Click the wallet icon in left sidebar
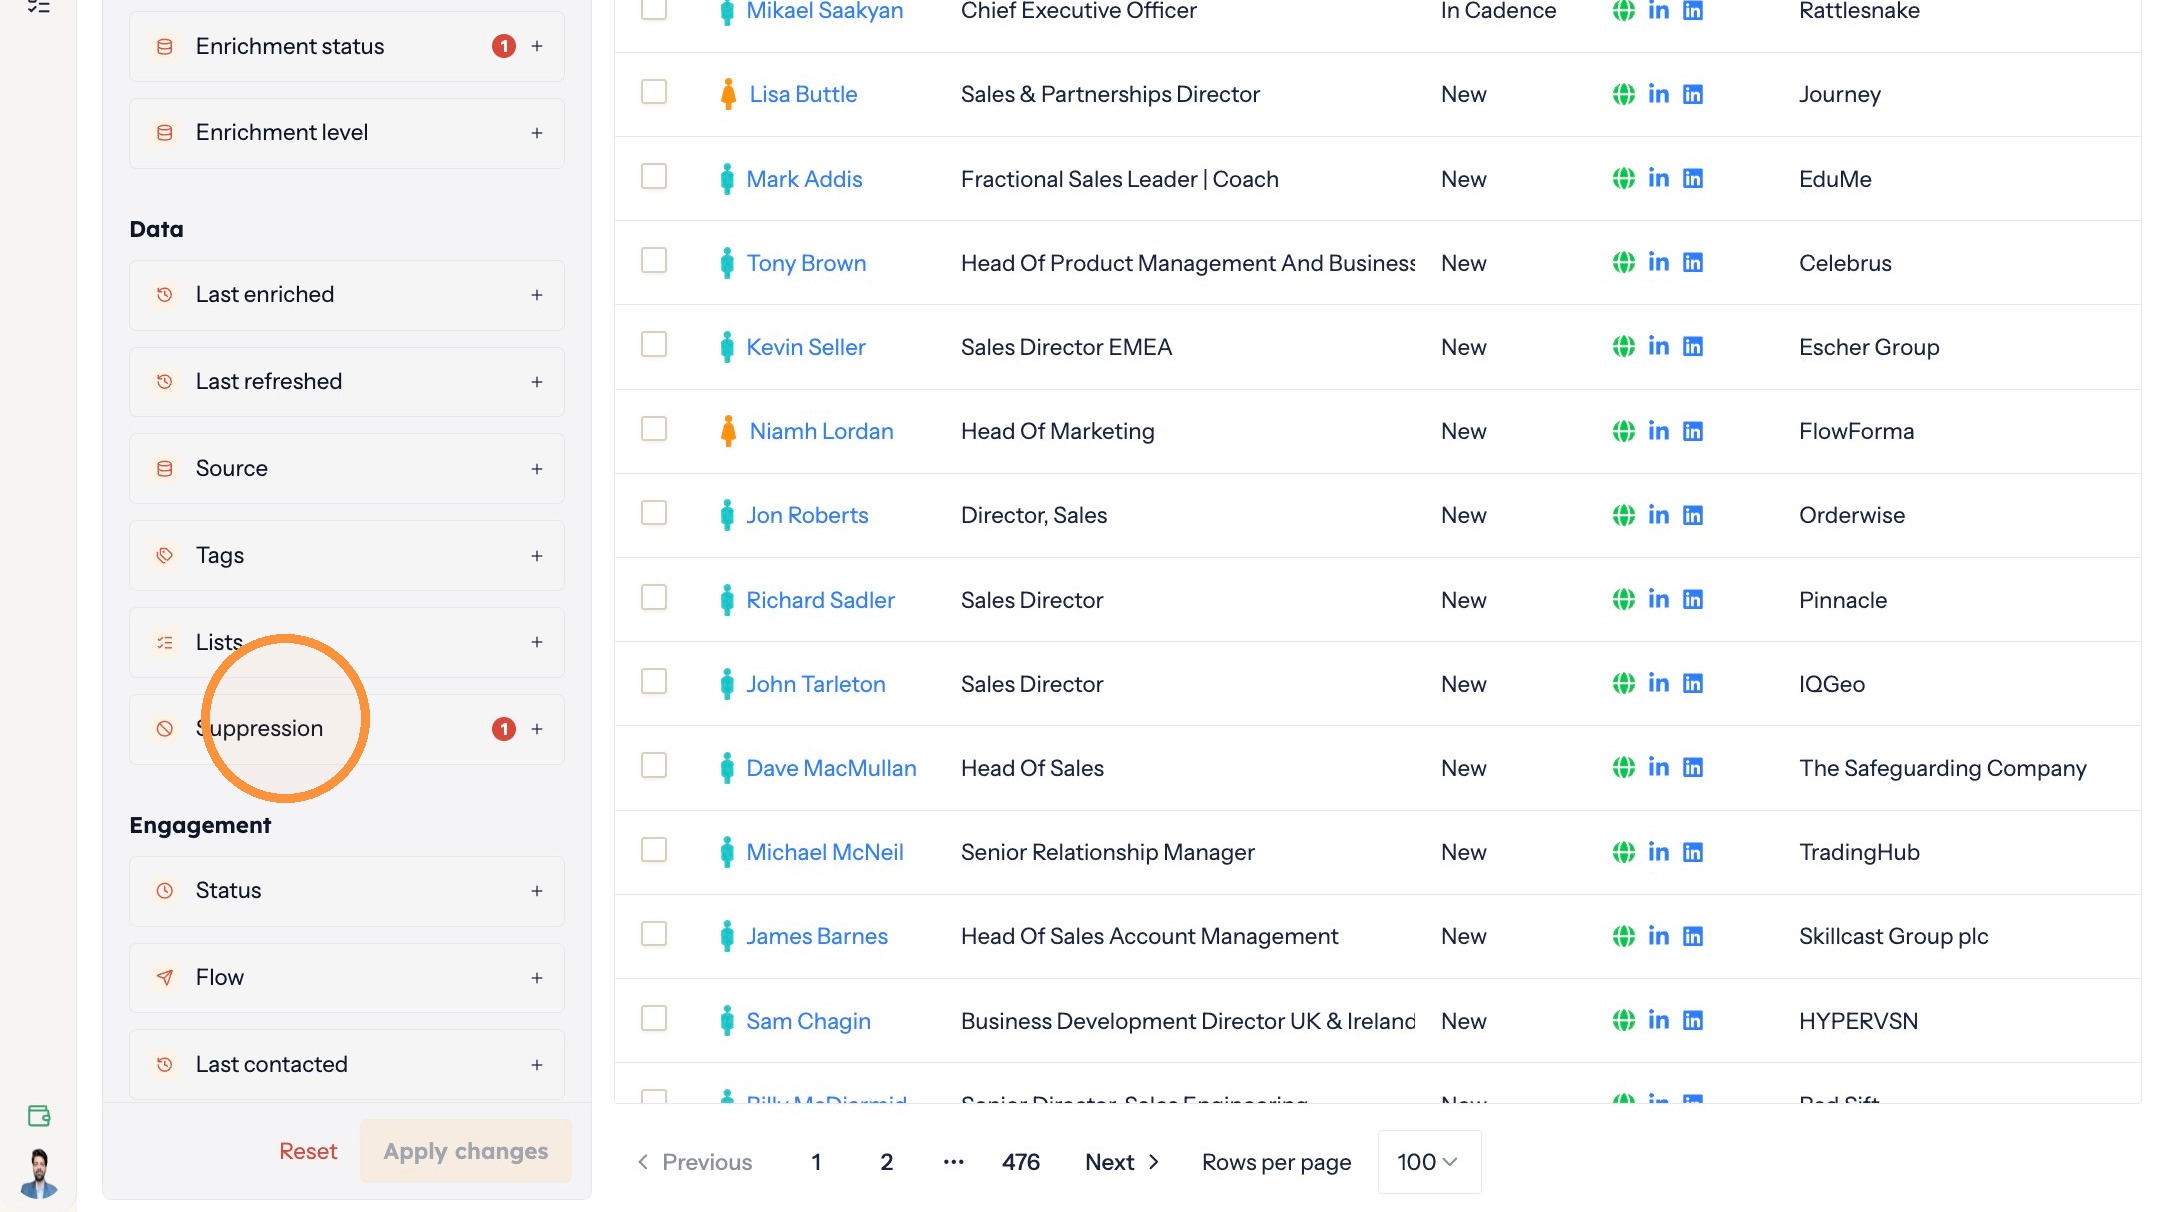 pos(39,1116)
